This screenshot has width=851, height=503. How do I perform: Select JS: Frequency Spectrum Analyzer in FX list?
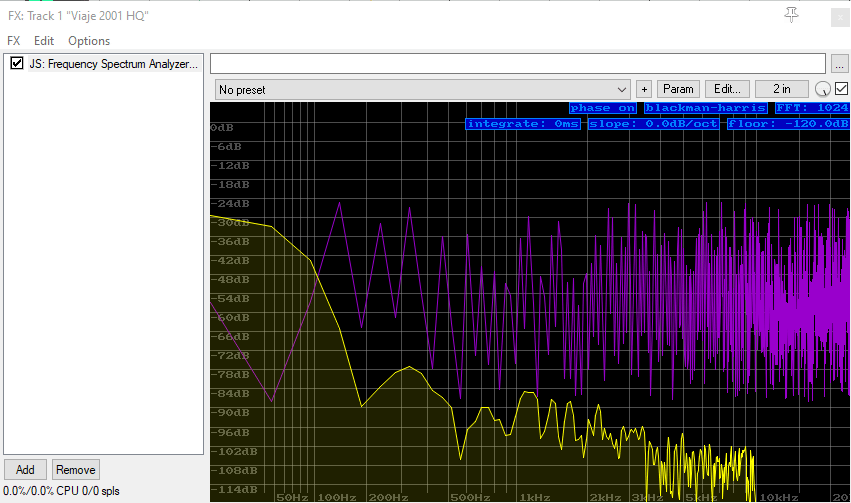[113, 63]
